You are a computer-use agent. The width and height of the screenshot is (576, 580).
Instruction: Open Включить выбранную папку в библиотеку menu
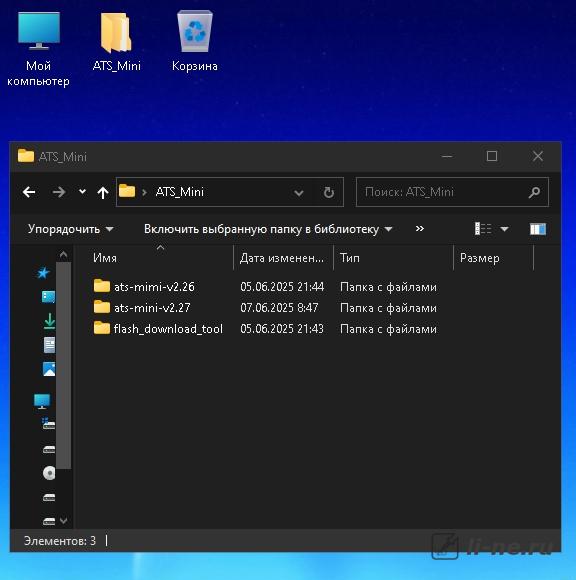pyautogui.click(x=268, y=229)
